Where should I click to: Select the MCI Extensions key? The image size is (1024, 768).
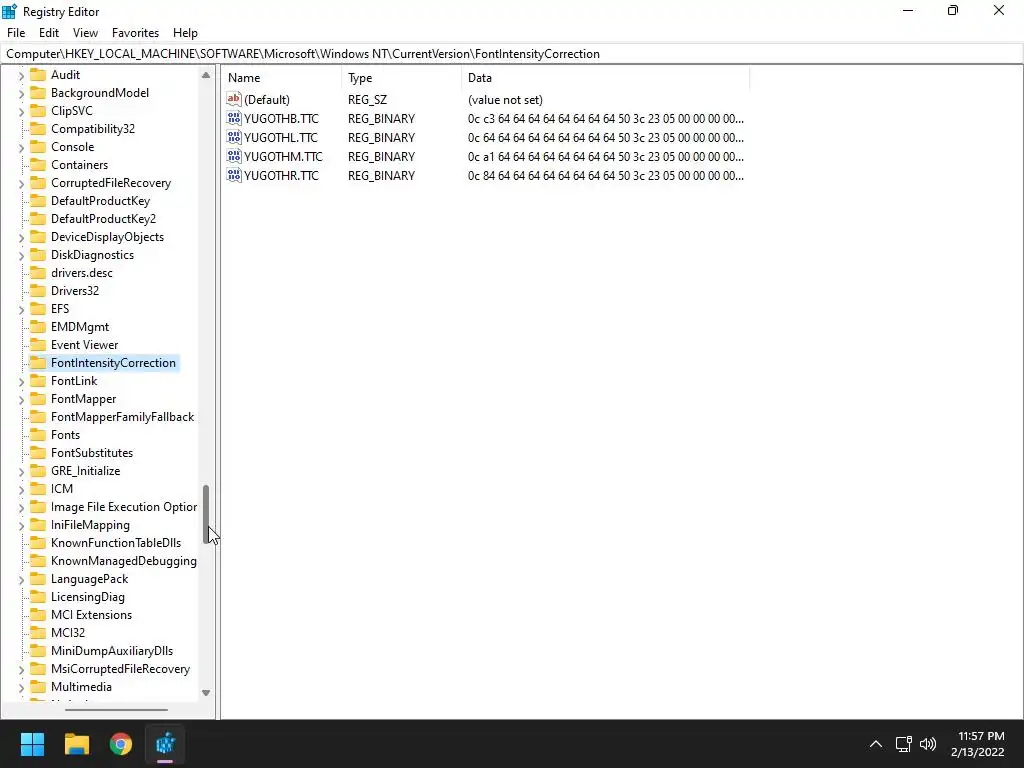[91, 615]
